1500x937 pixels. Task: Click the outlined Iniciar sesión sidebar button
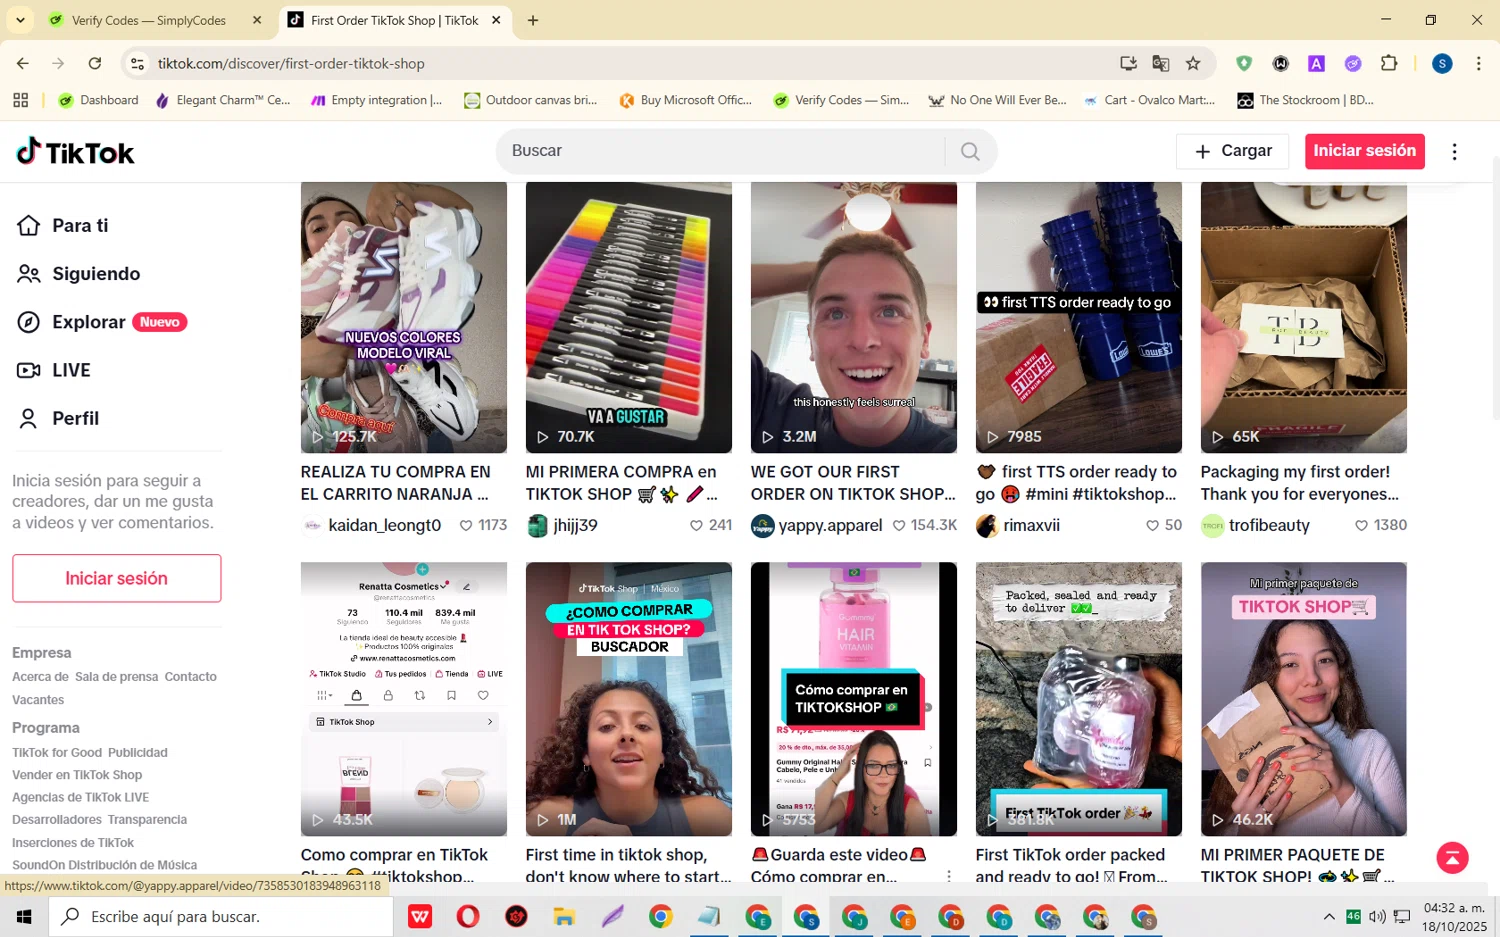[117, 578]
